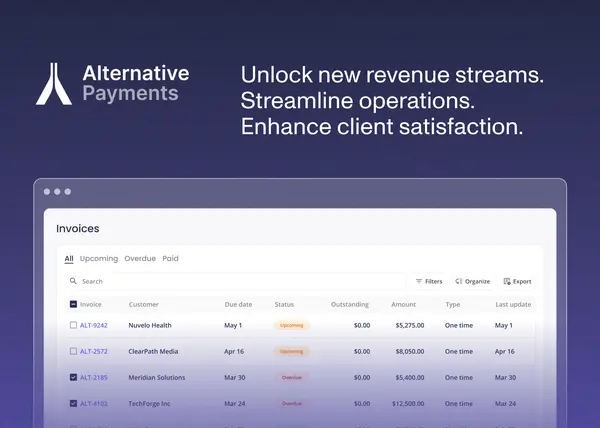
Task: Select the ClearPath Media customer name
Action: click(x=153, y=351)
